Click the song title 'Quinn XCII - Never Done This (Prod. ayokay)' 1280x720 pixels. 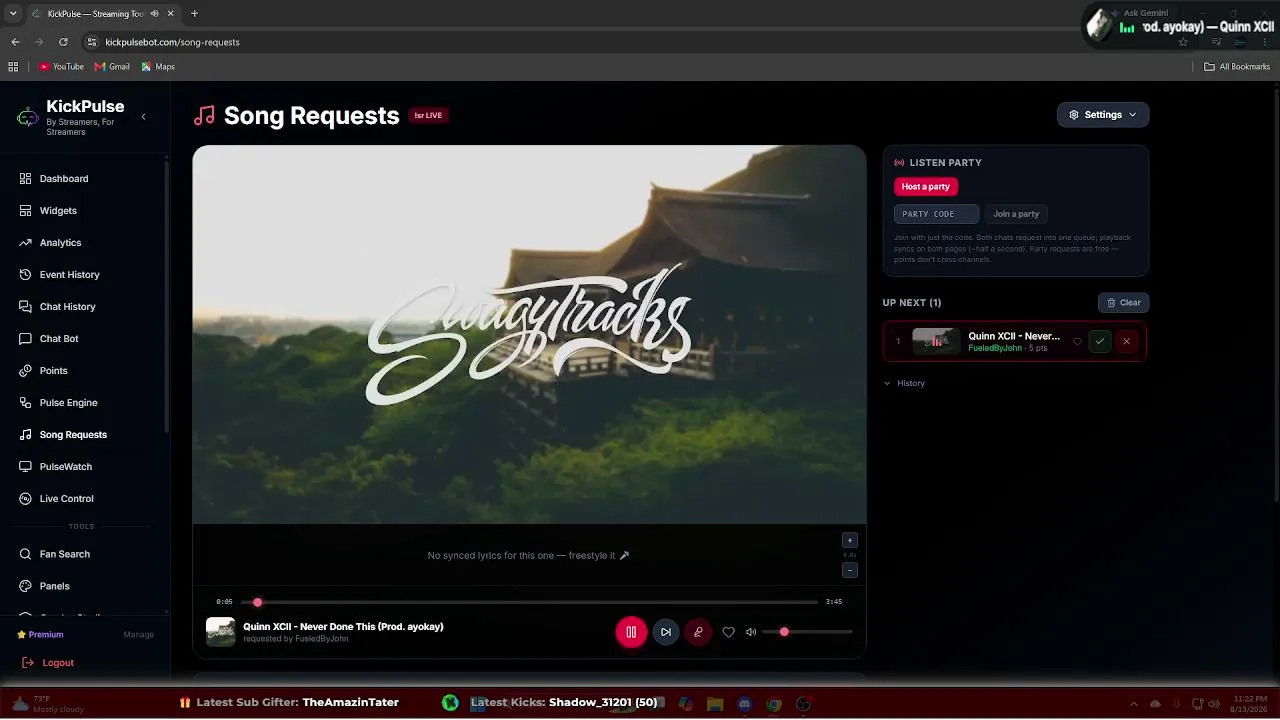[343, 627]
